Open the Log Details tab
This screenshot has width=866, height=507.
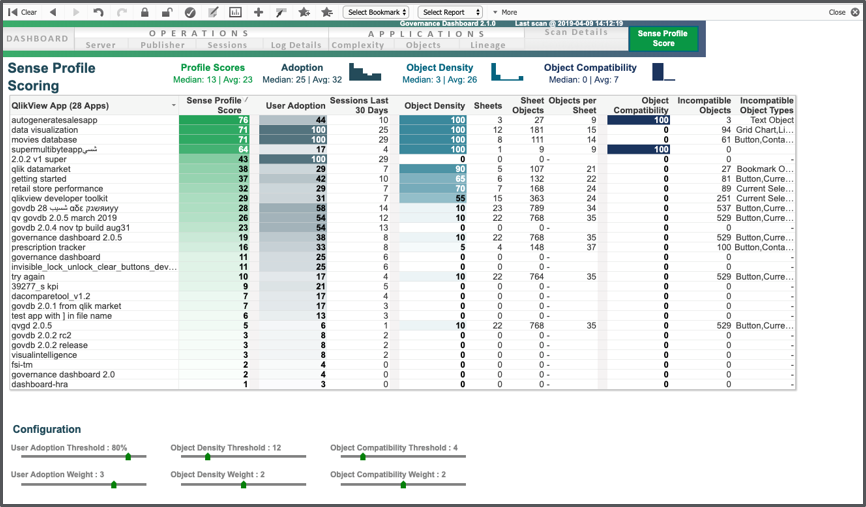click(295, 45)
